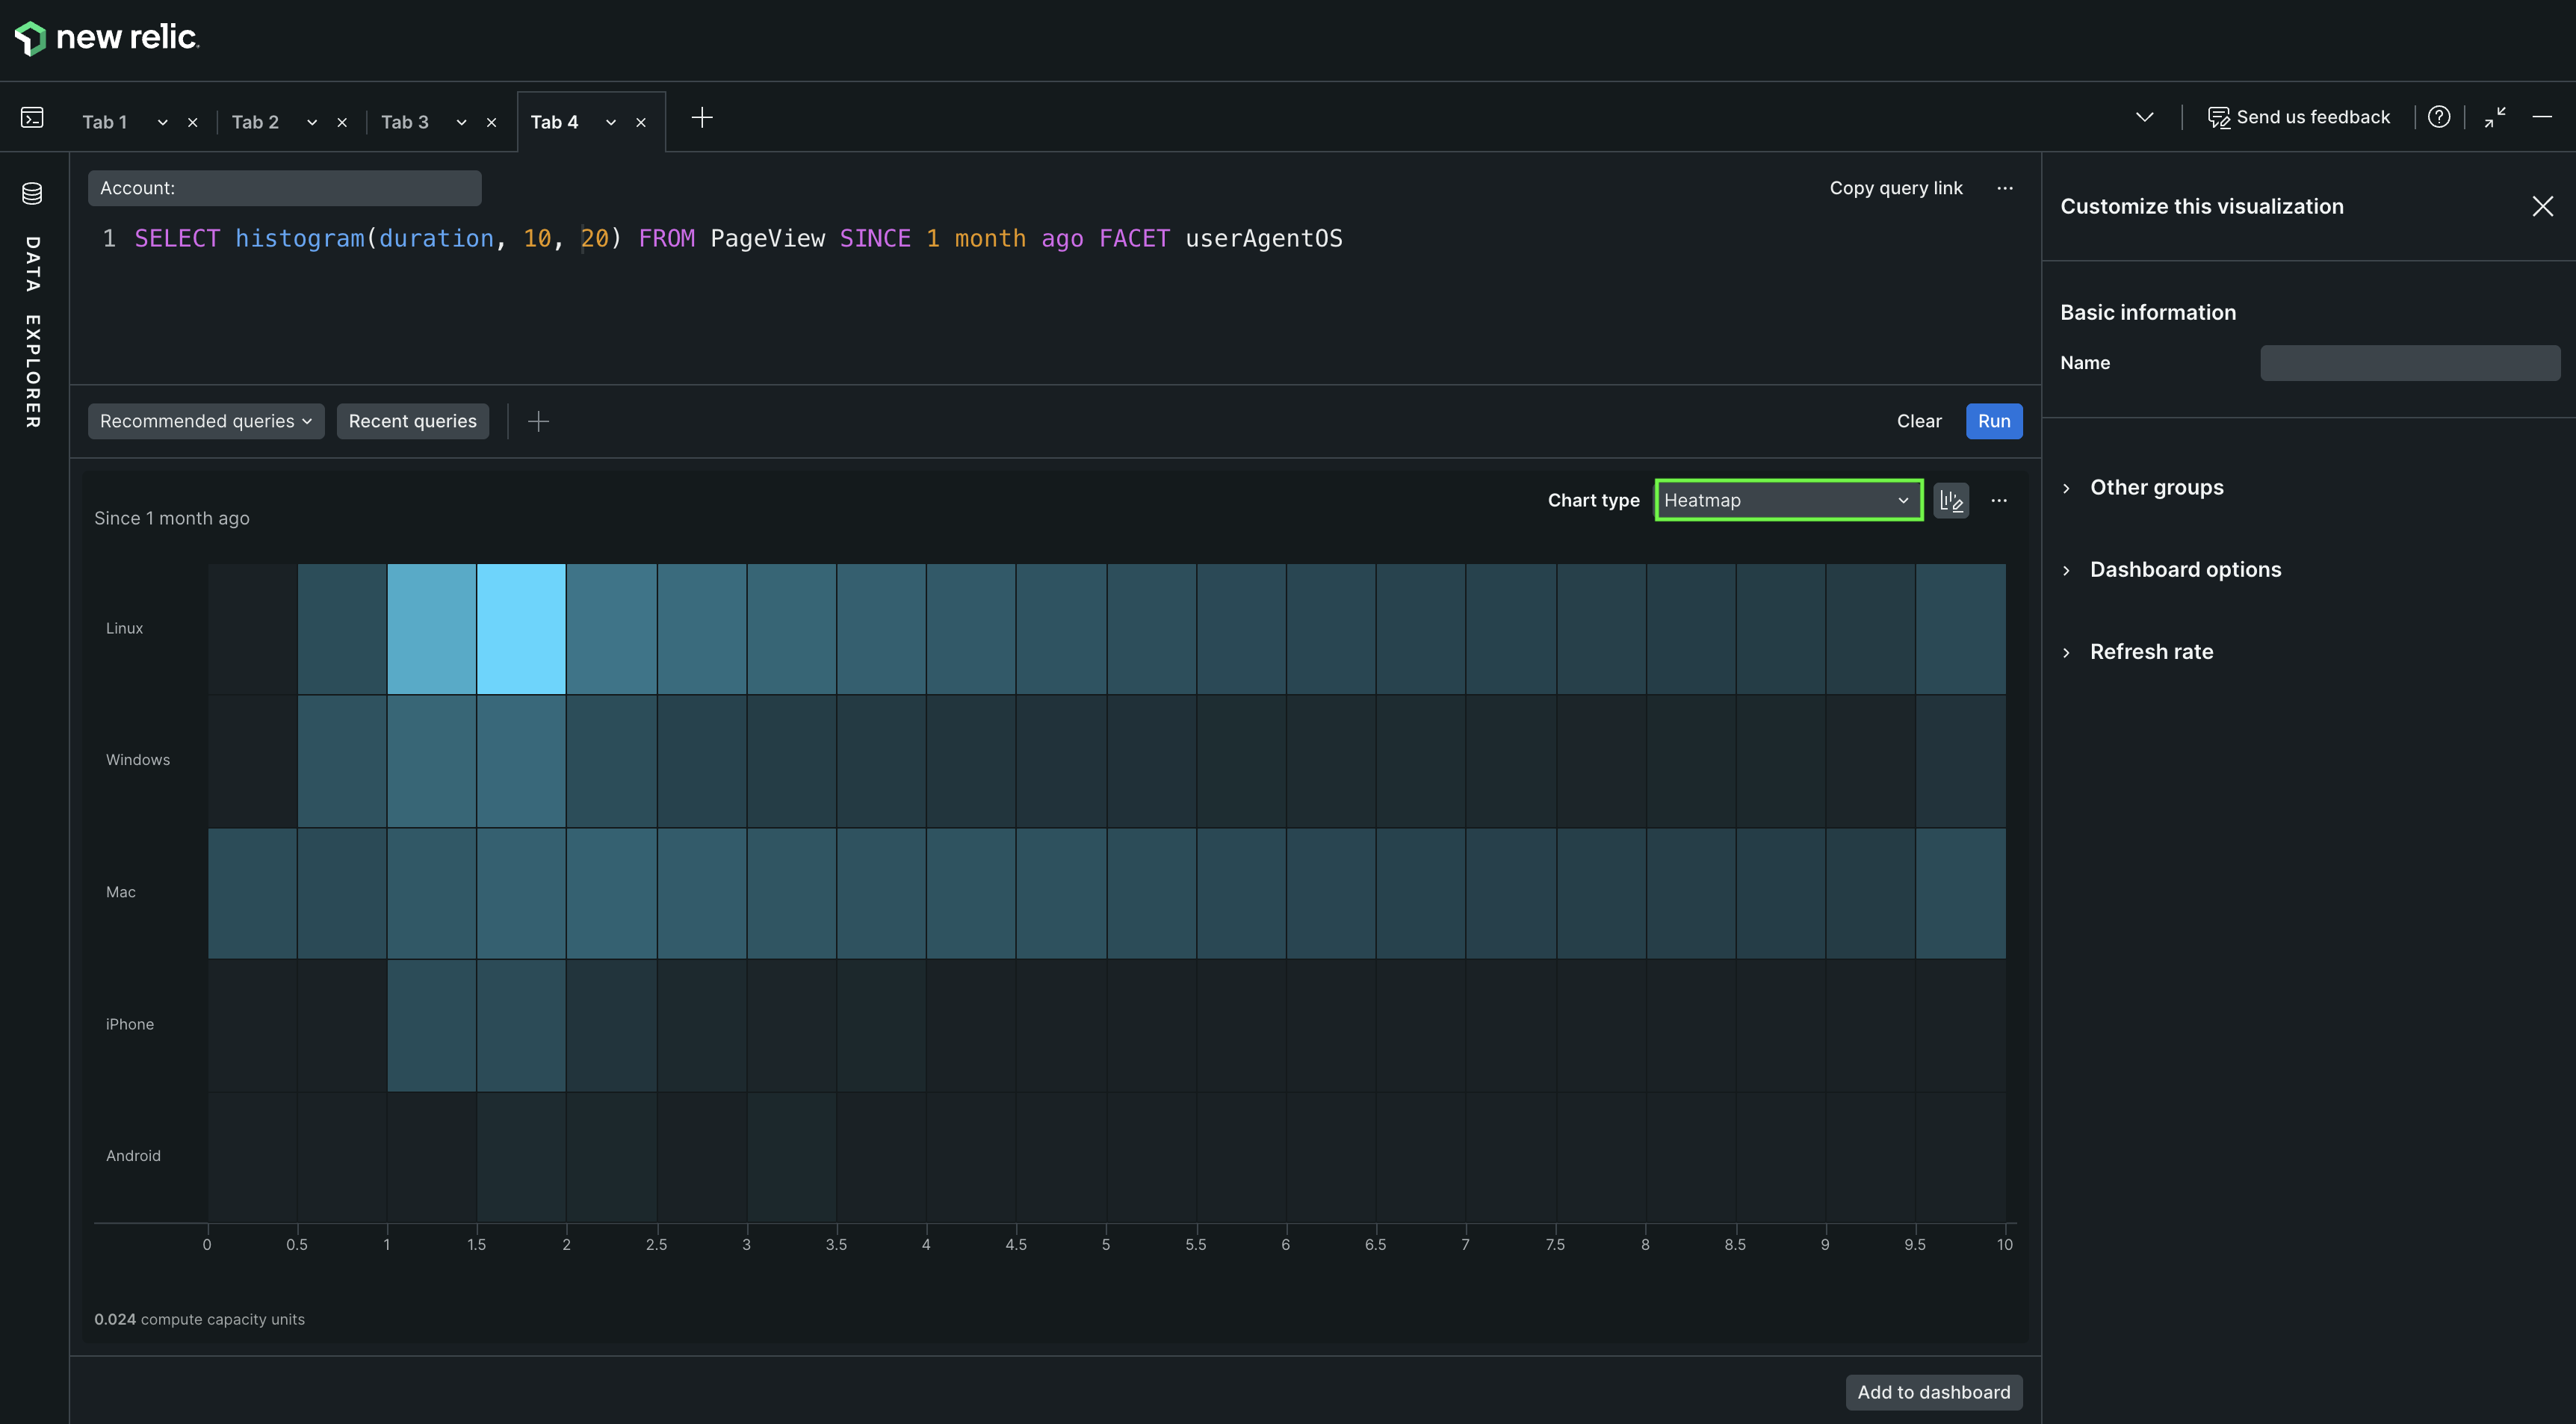
Task: Click the brightest Linux heatmap cell
Action: (x=521, y=628)
